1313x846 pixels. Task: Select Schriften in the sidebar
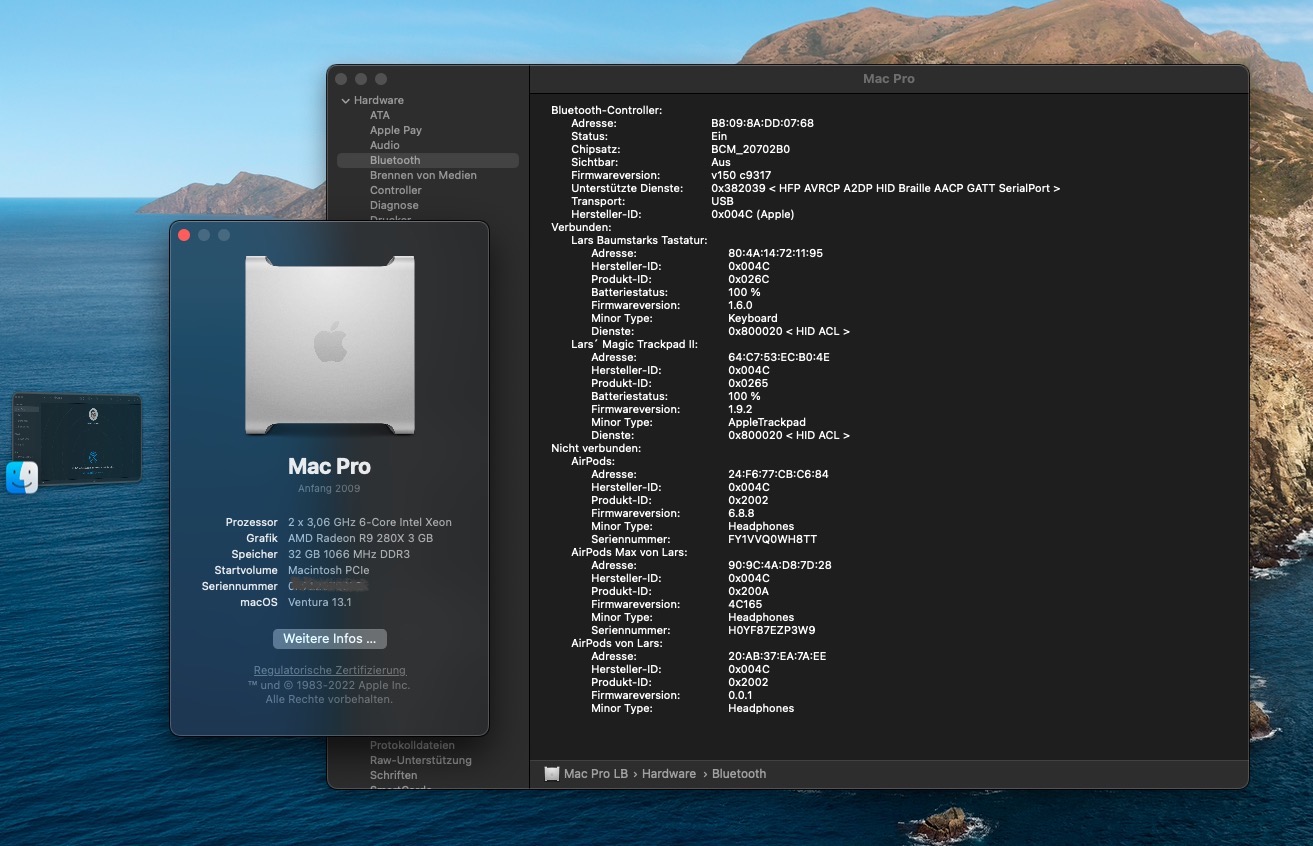click(x=394, y=775)
